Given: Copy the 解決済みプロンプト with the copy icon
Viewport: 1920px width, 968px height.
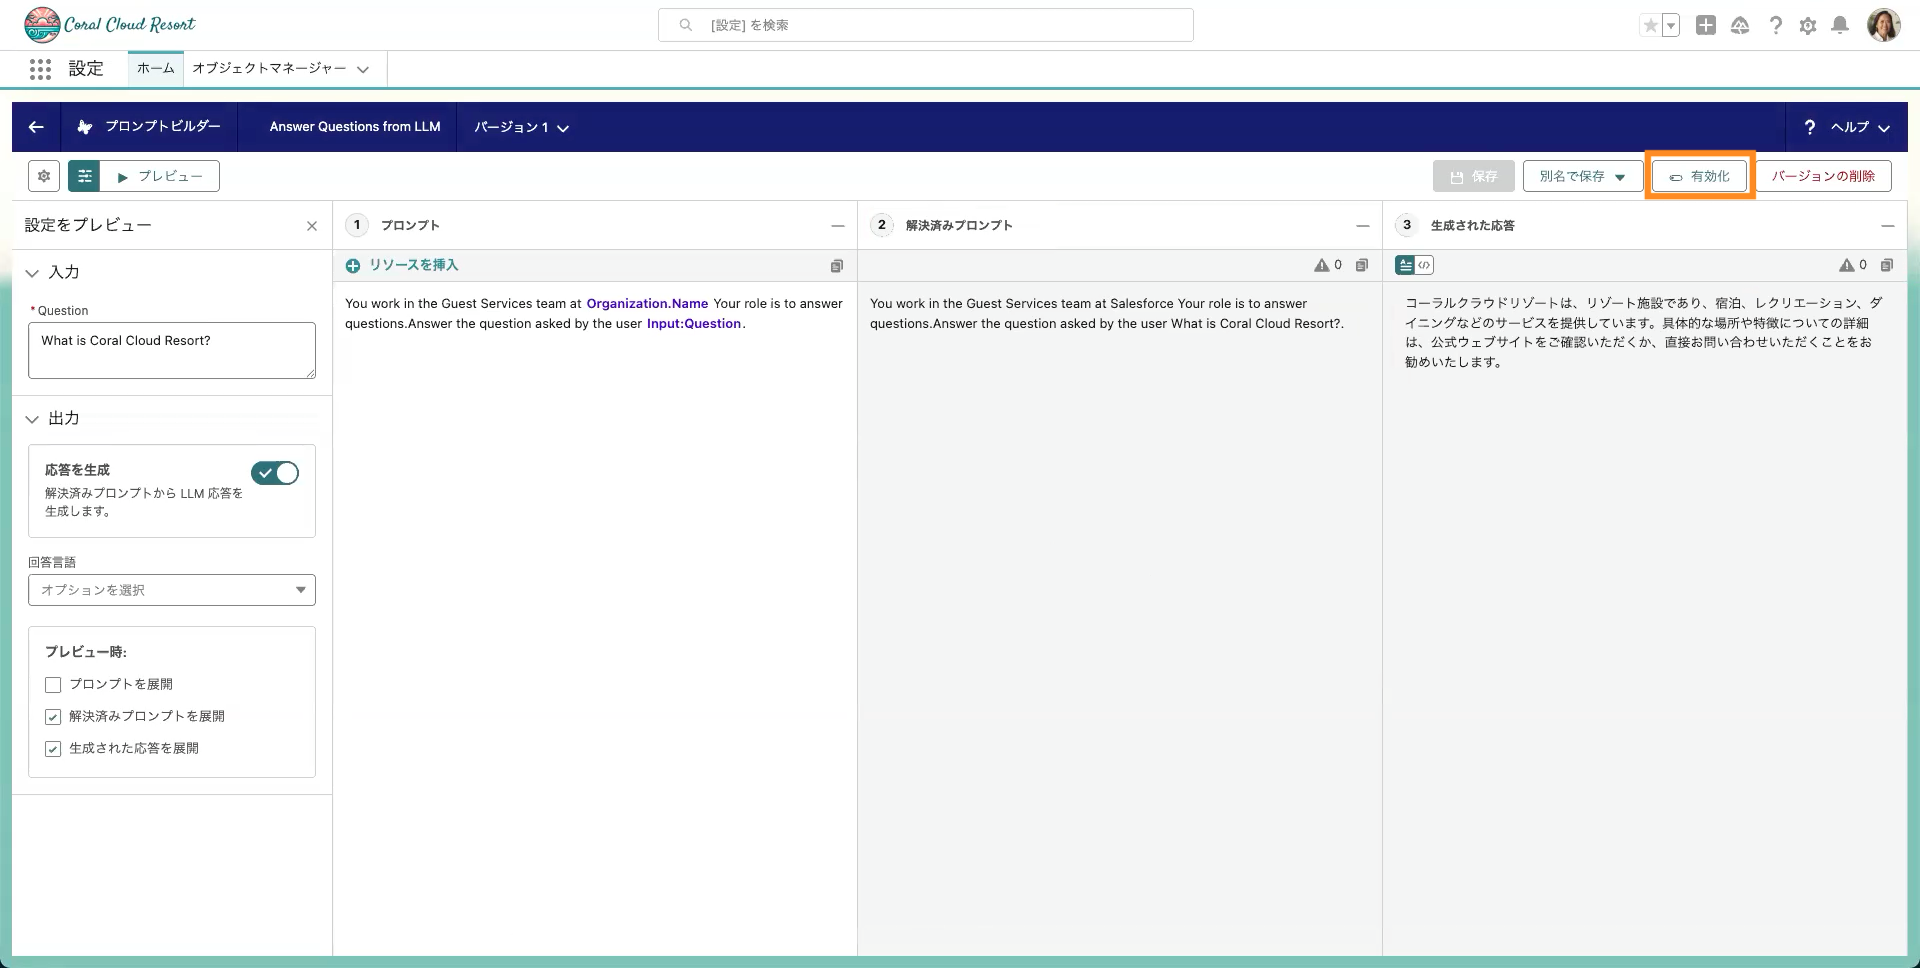Looking at the screenshot, I should 1362,266.
